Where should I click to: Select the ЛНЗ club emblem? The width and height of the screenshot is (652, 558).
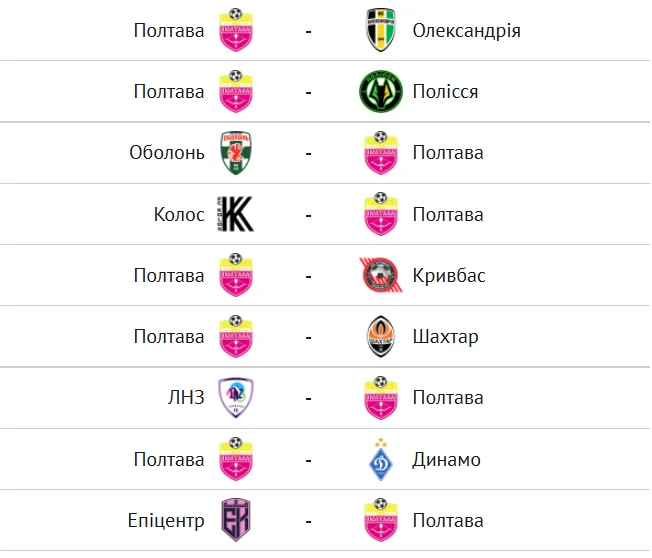(x=238, y=398)
